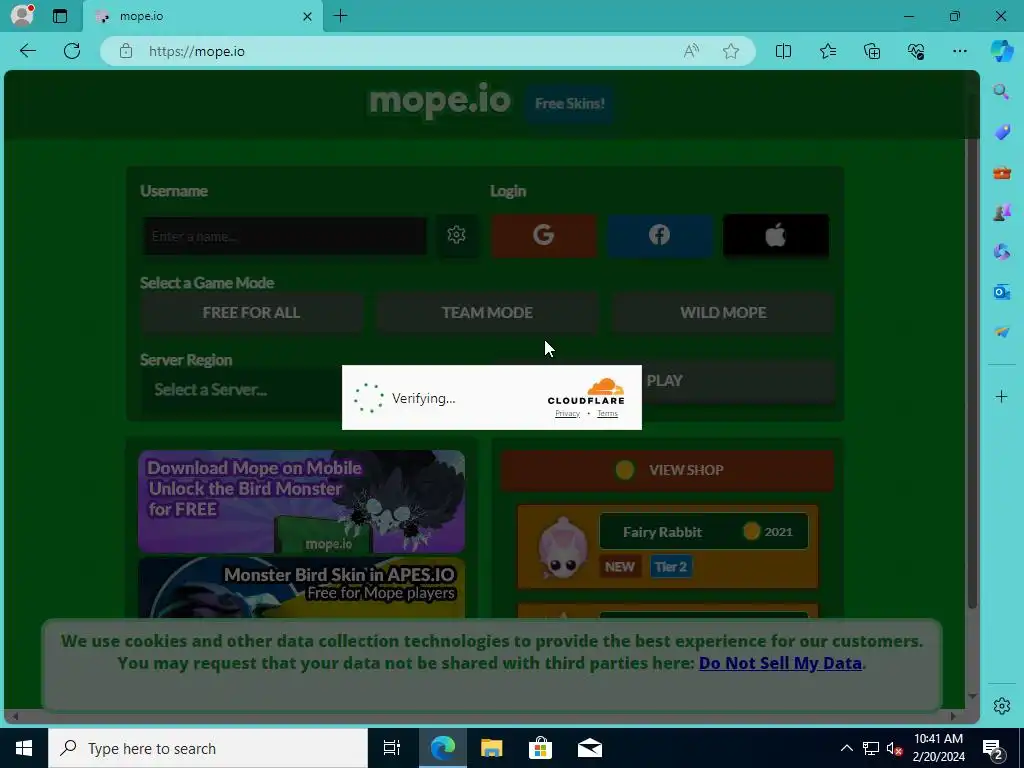Click the page scroll-down arrow
The width and height of the screenshot is (1024, 768).
tap(972, 696)
